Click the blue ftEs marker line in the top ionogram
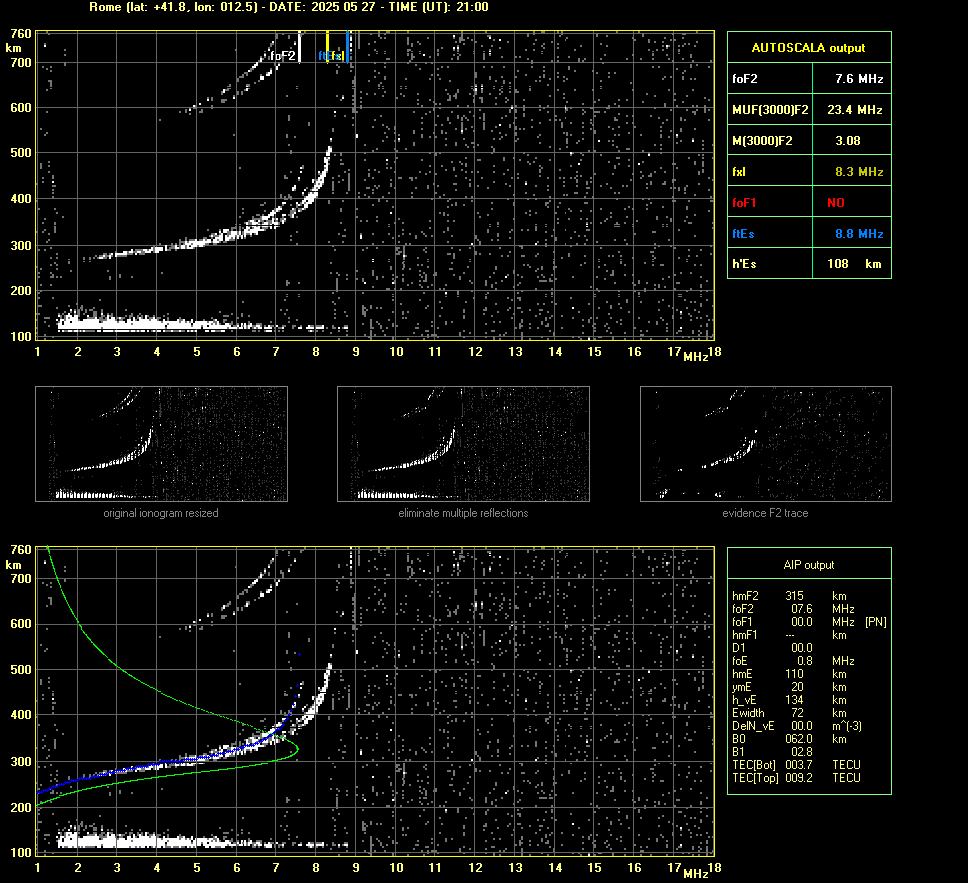The width and height of the screenshot is (968, 883). tap(348, 47)
